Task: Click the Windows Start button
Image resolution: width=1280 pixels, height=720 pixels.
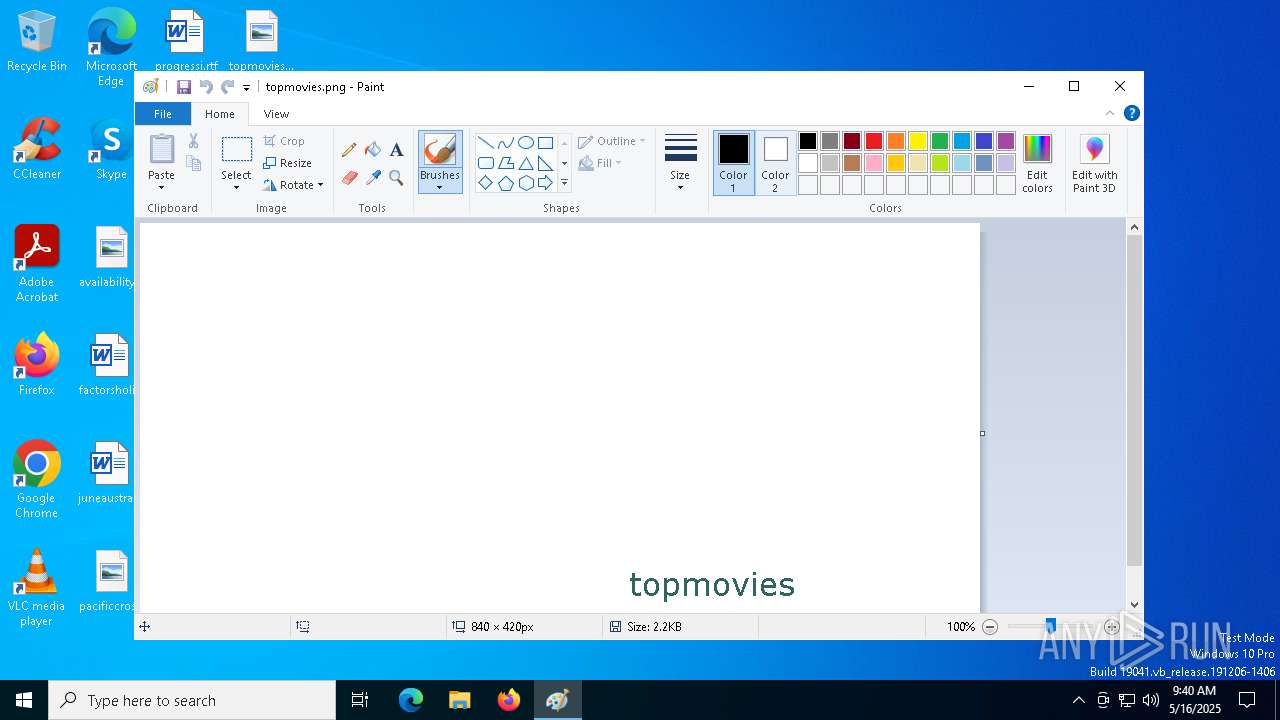Action: tap(24, 700)
